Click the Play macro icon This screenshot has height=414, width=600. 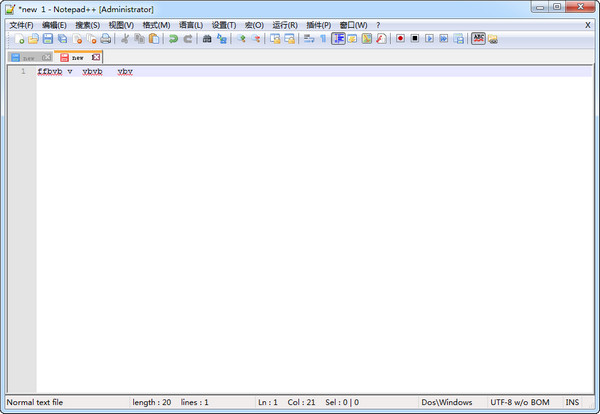[x=429, y=39]
